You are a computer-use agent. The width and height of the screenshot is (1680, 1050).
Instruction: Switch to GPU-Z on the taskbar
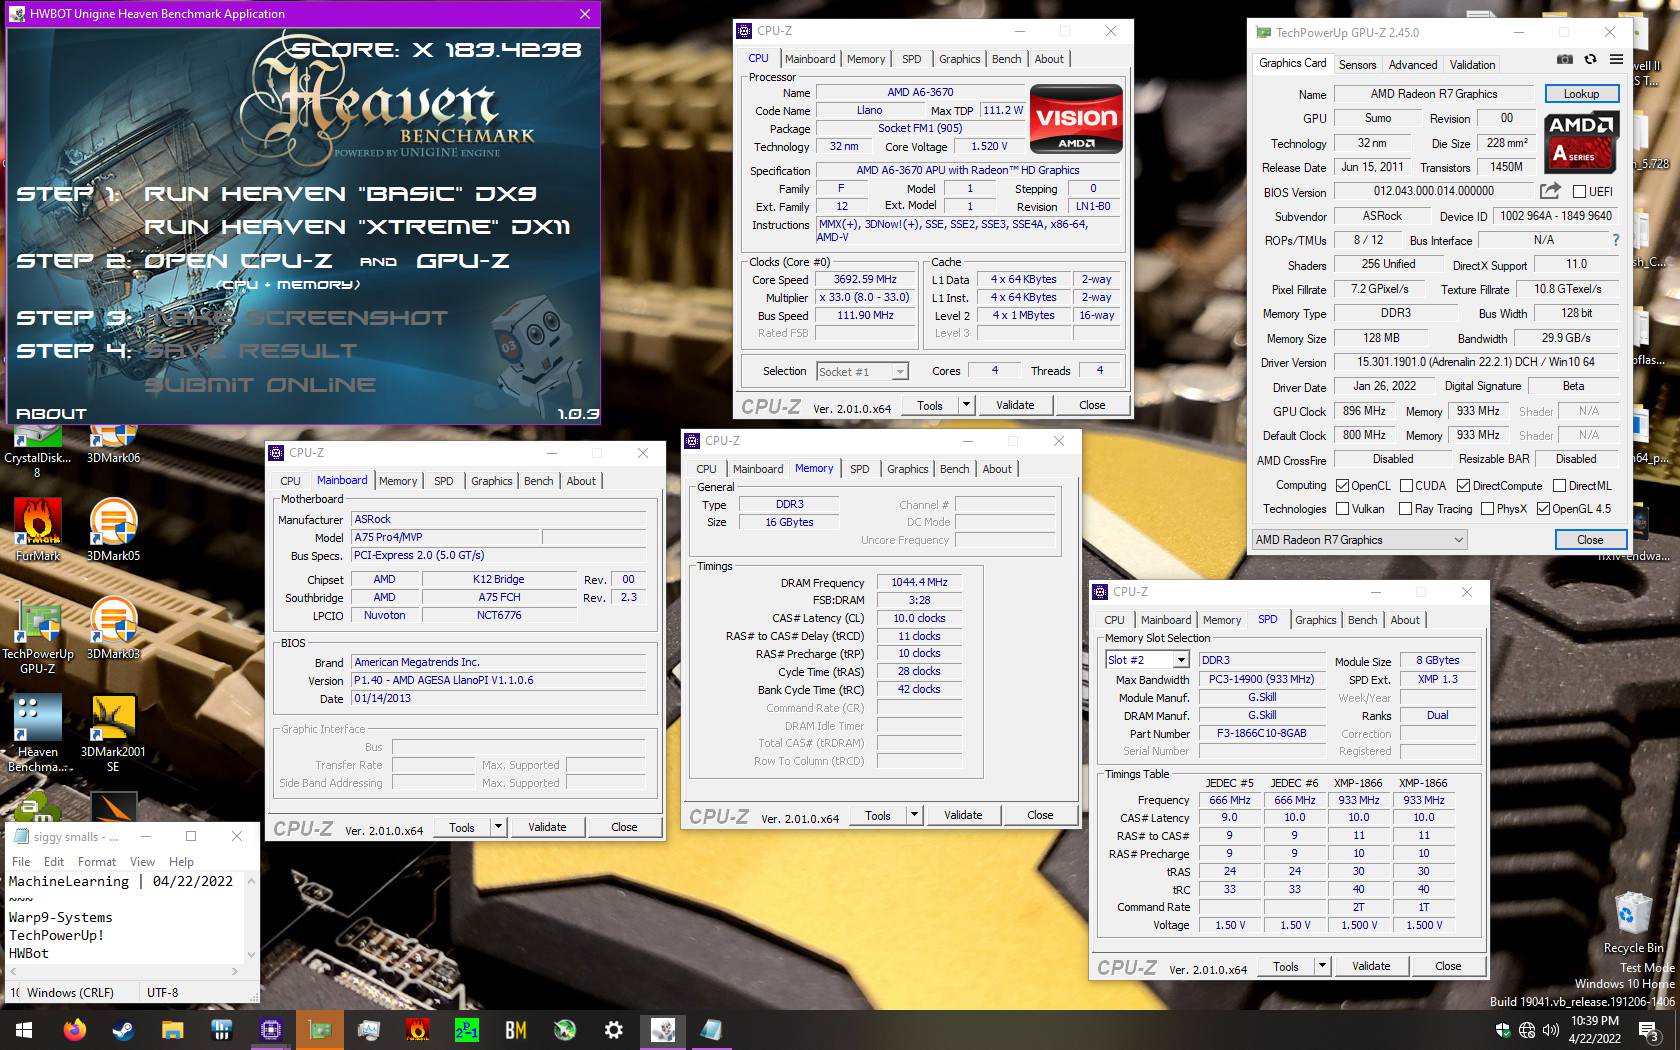(x=319, y=1029)
